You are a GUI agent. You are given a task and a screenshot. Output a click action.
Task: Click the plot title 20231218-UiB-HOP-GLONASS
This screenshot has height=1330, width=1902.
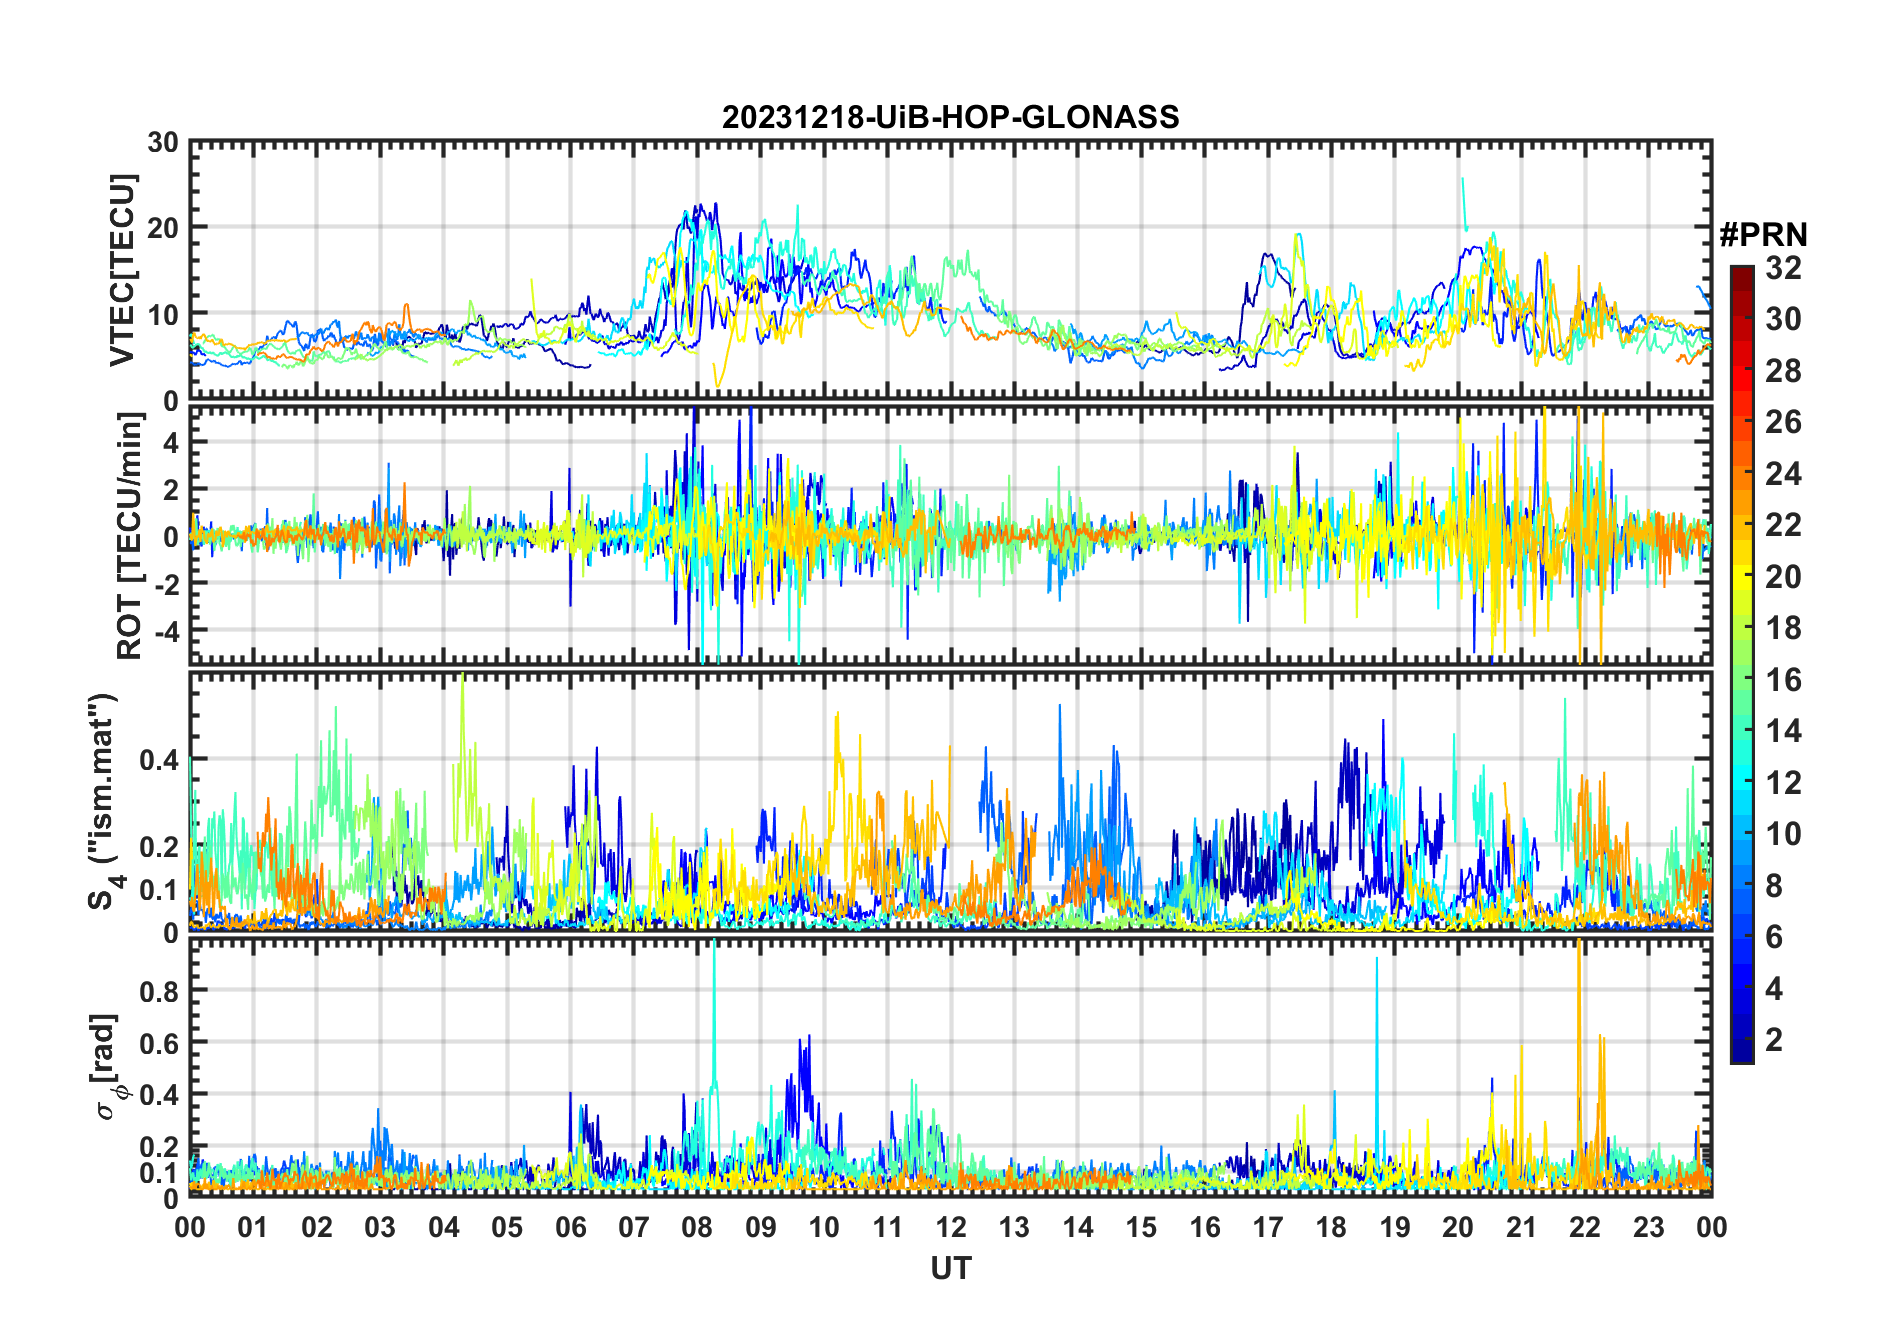[x=950, y=117]
